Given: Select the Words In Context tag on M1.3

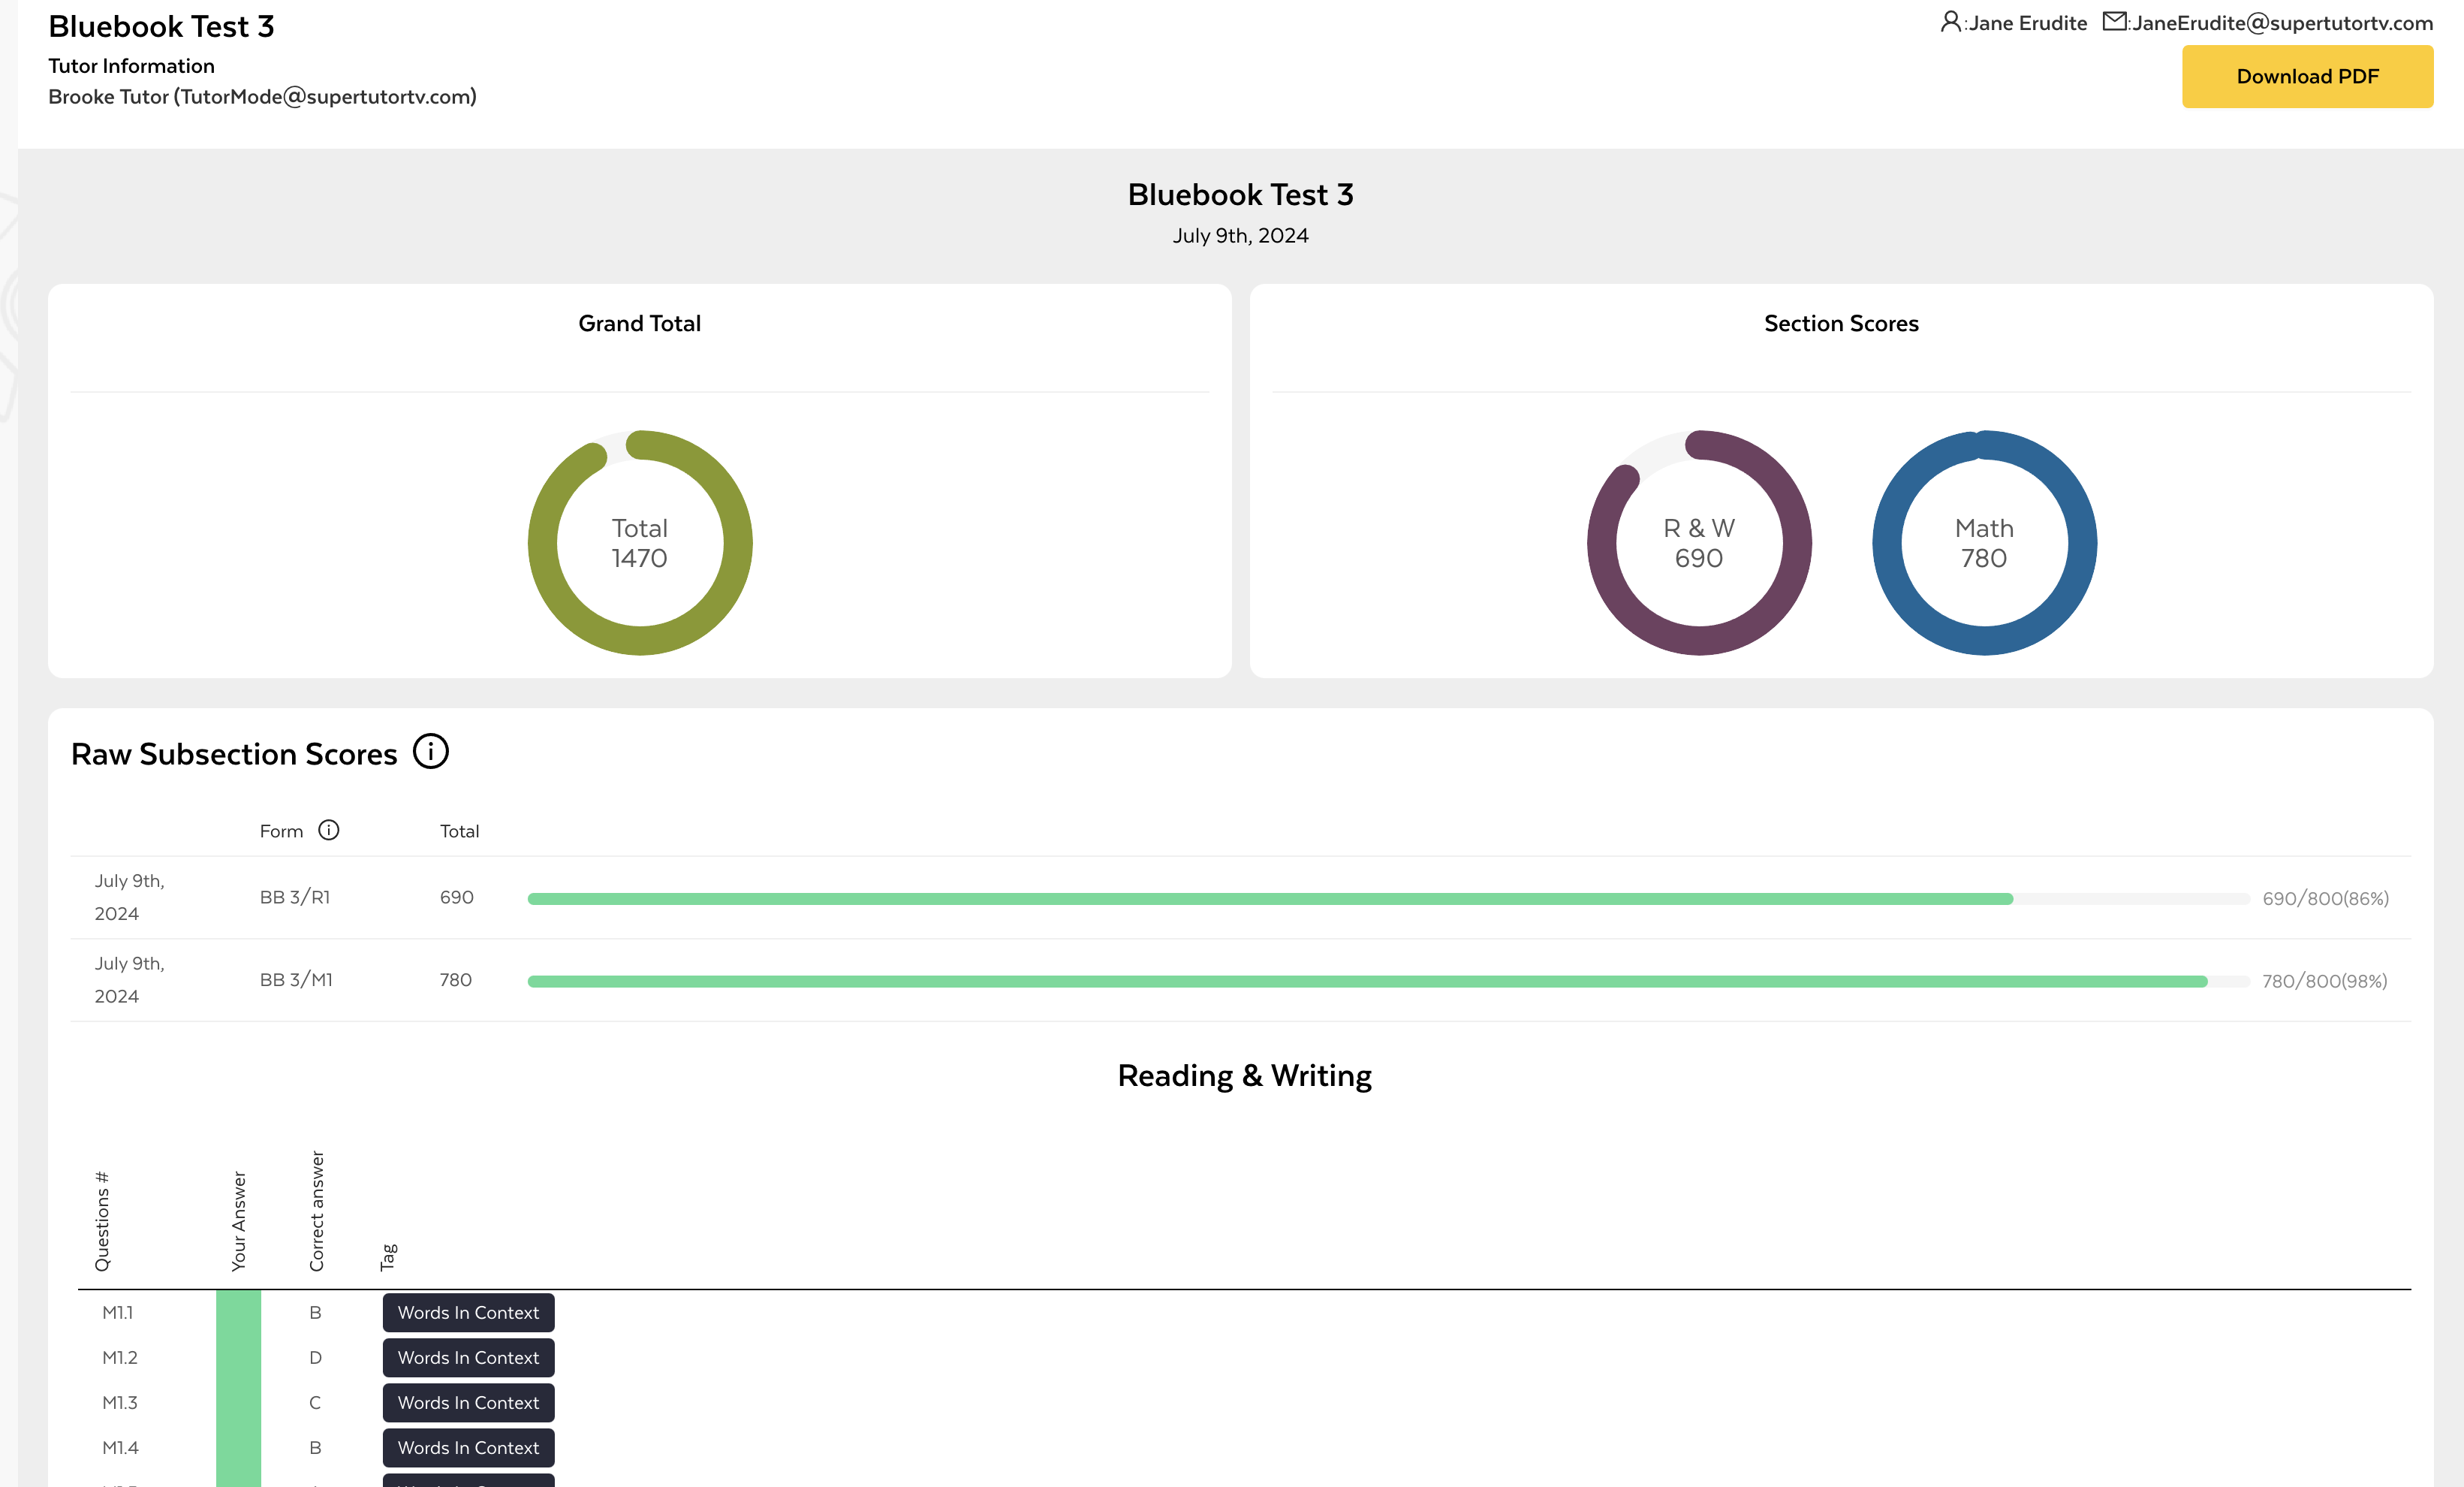Looking at the screenshot, I should pyautogui.click(x=466, y=1403).
